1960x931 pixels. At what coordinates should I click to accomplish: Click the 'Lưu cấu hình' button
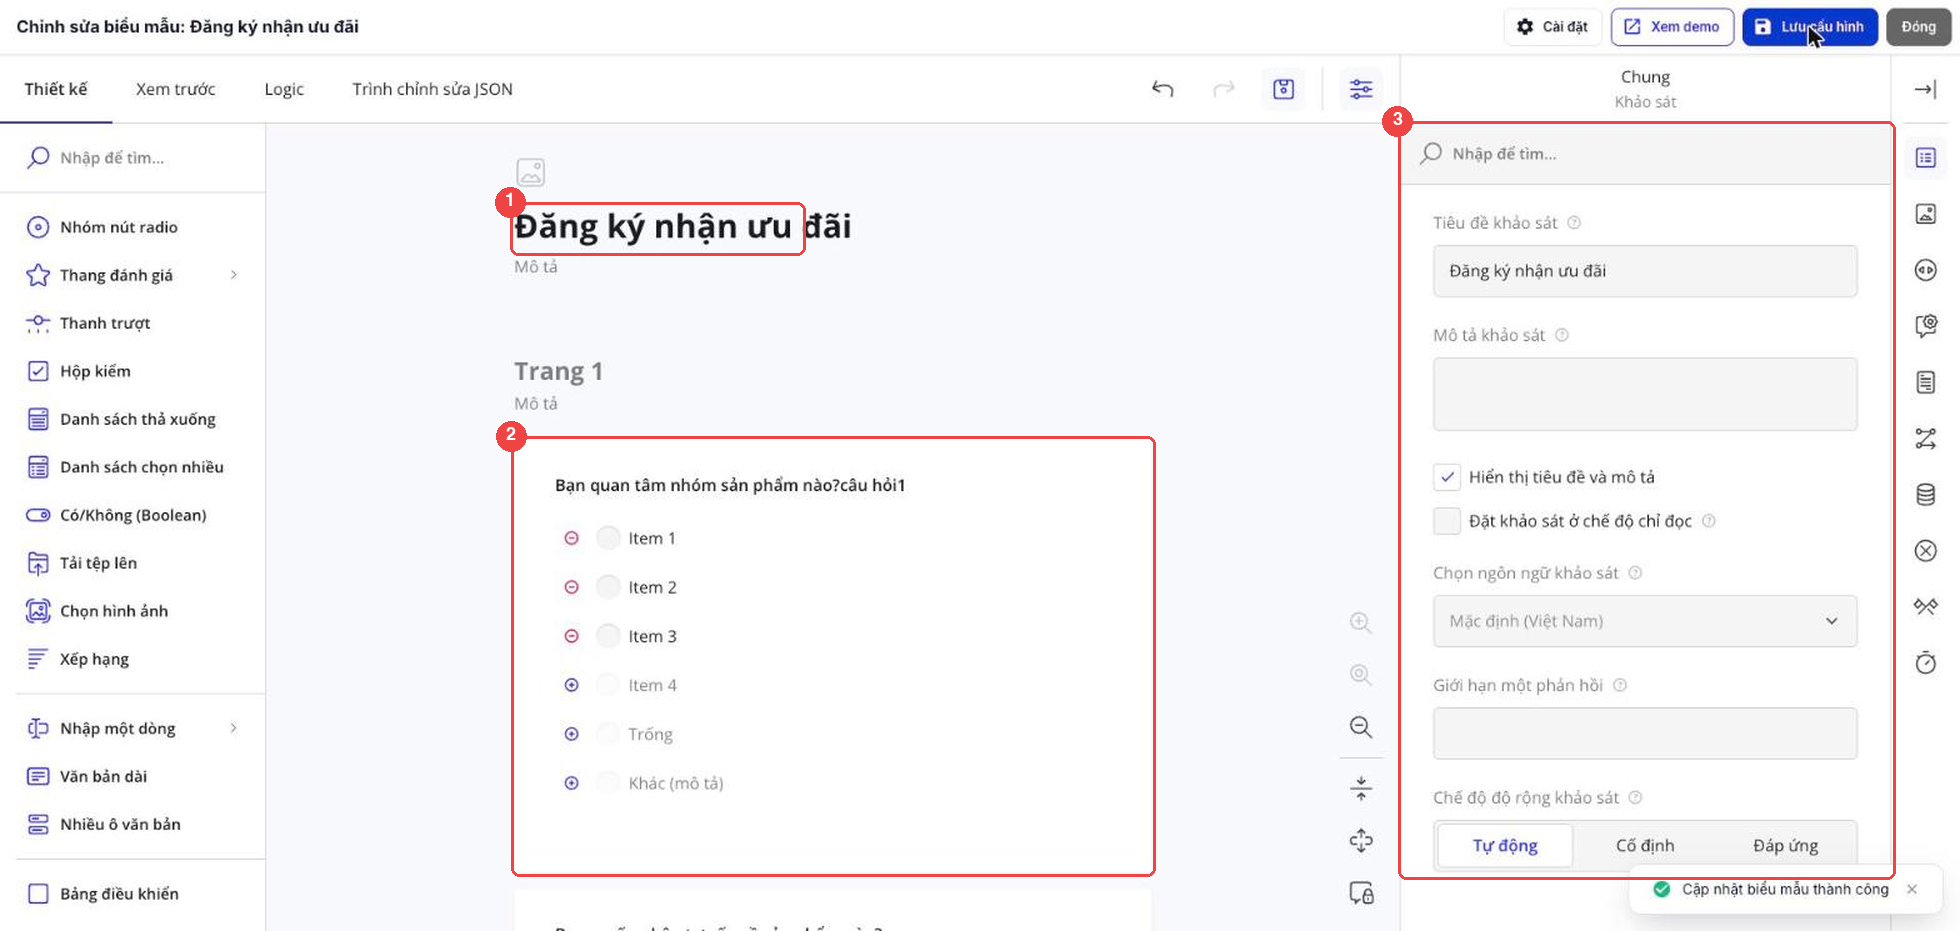pyautogui.click(x=1810, y=27)
